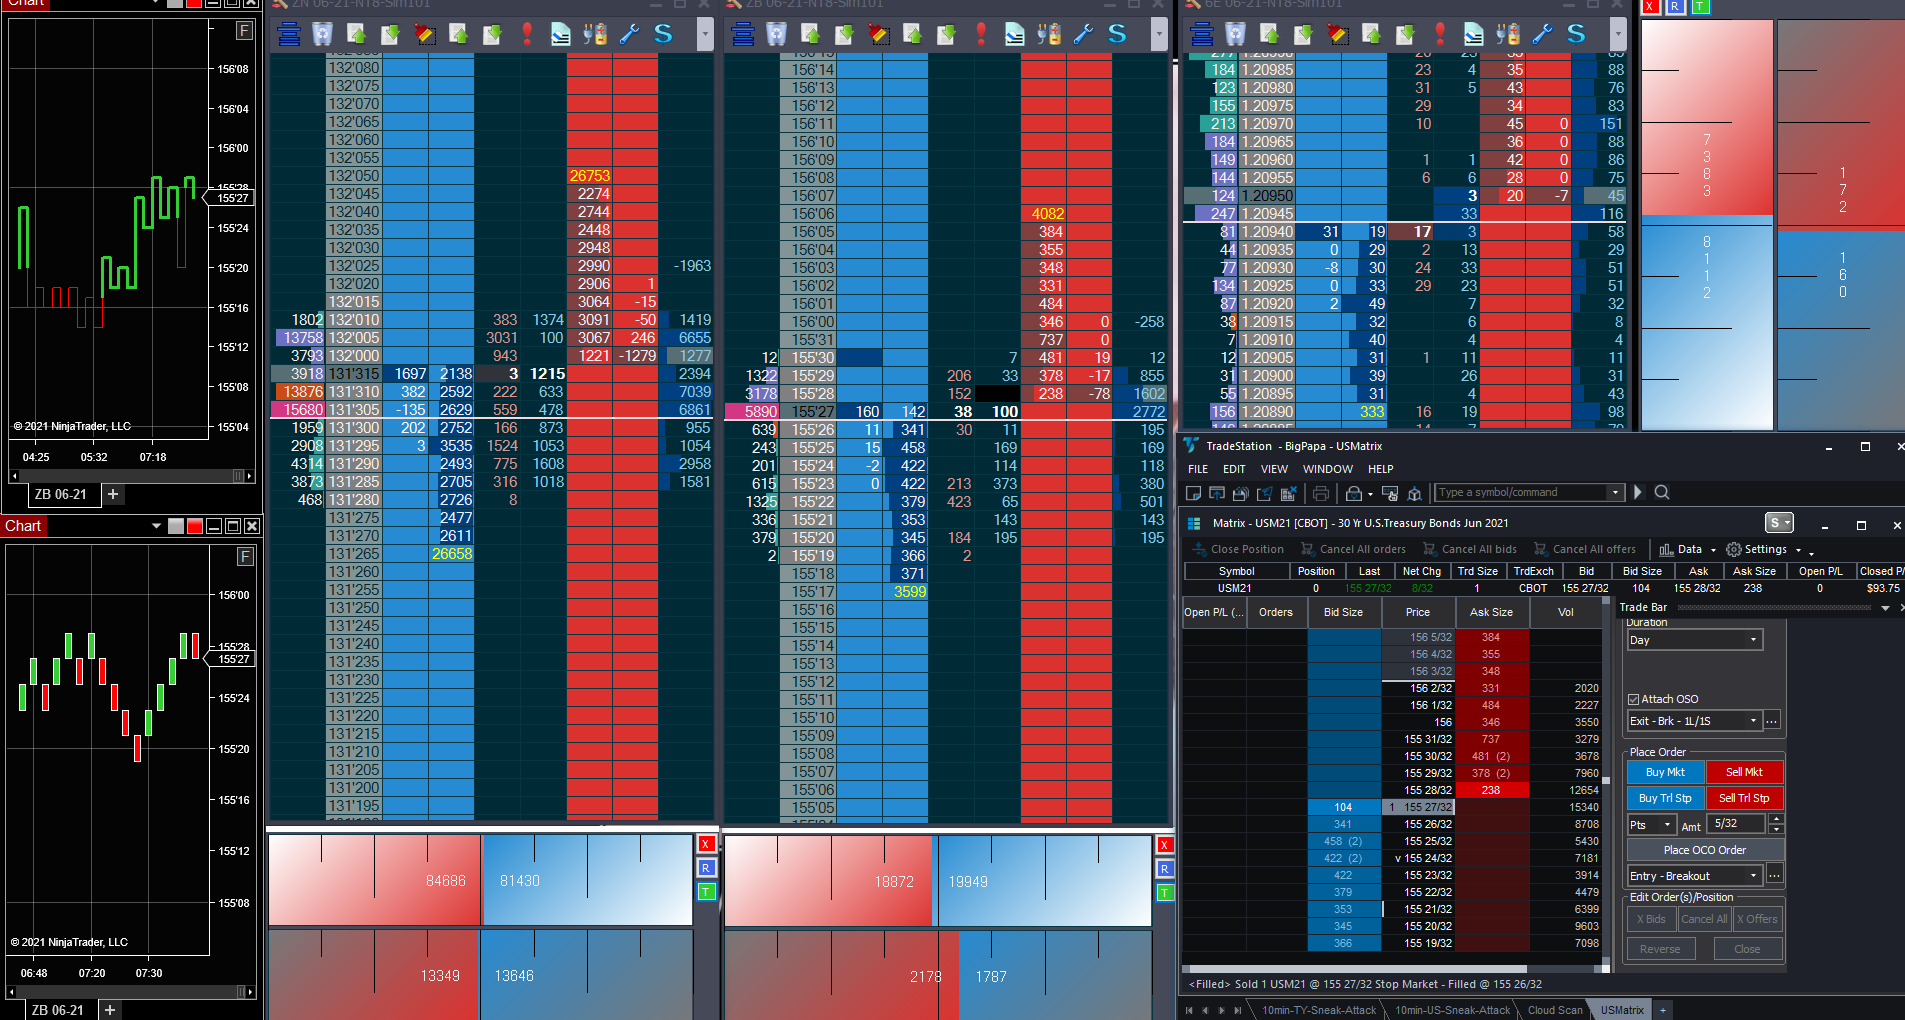
Task: Switch to Cloud Scan tab
Action: [x=1555, y=1010]
